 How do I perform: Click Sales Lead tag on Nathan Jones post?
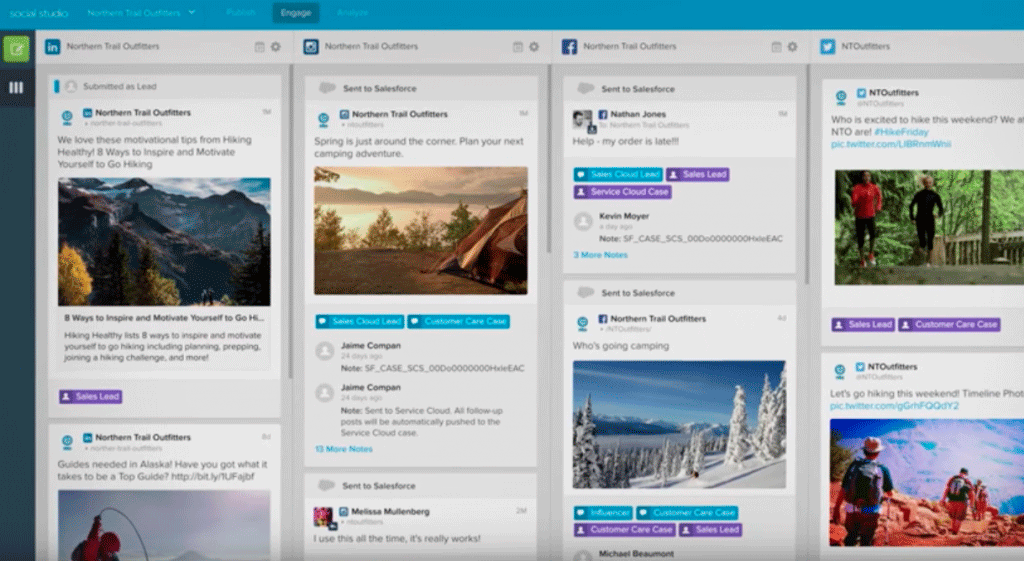point(698,174)
